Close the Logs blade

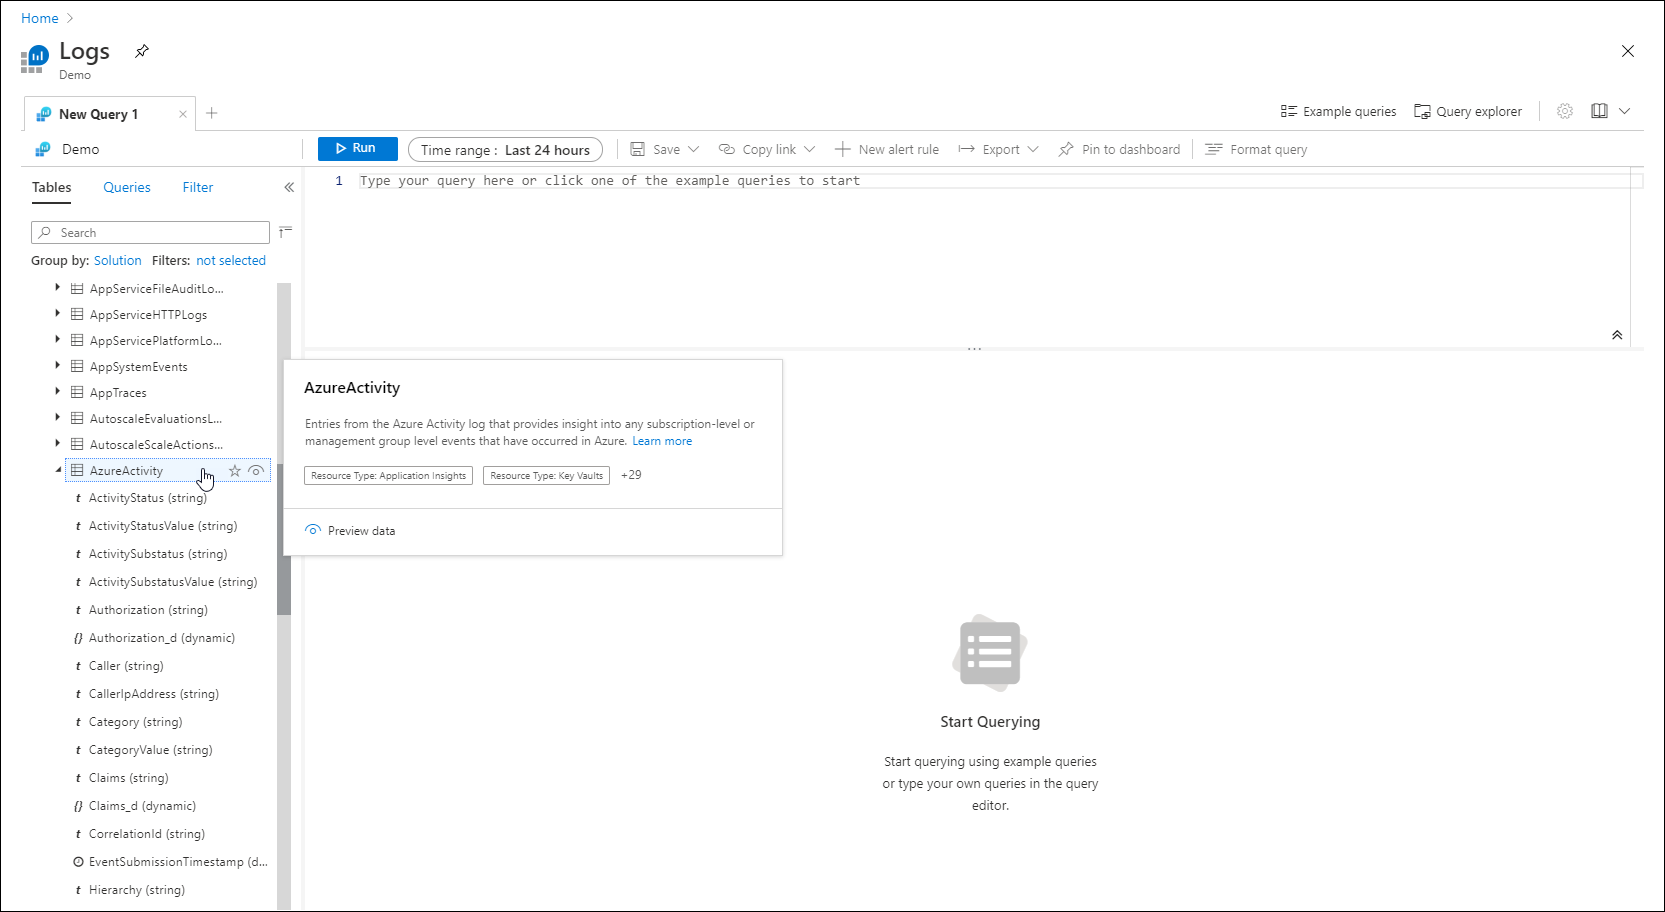(1628, 51)
